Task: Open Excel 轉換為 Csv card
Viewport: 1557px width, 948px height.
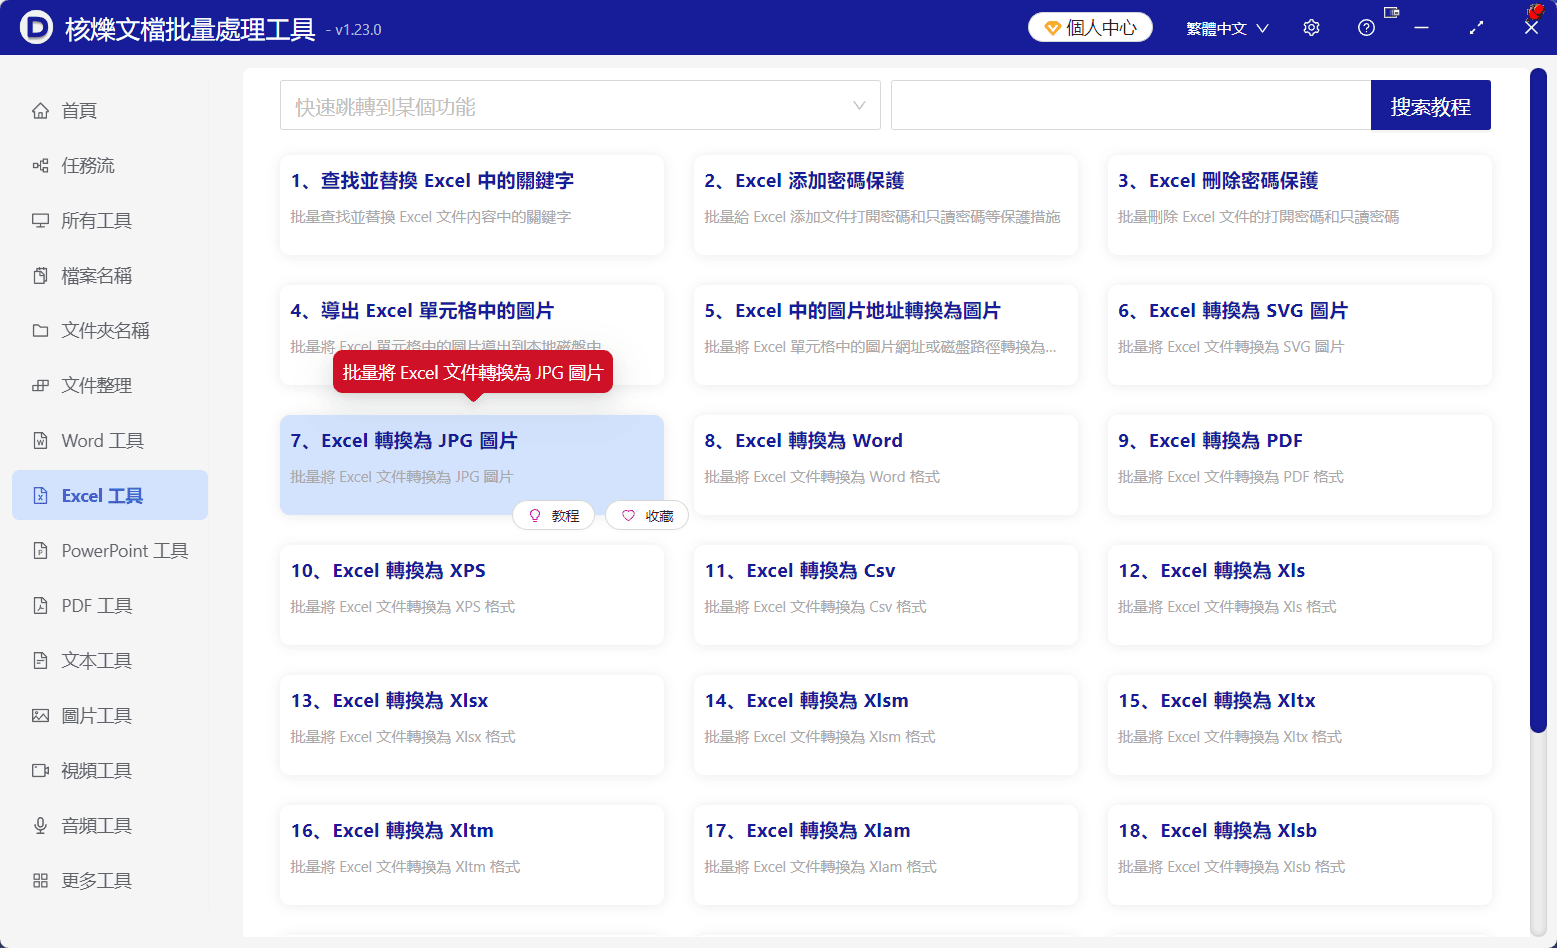Action: point(886,595)
